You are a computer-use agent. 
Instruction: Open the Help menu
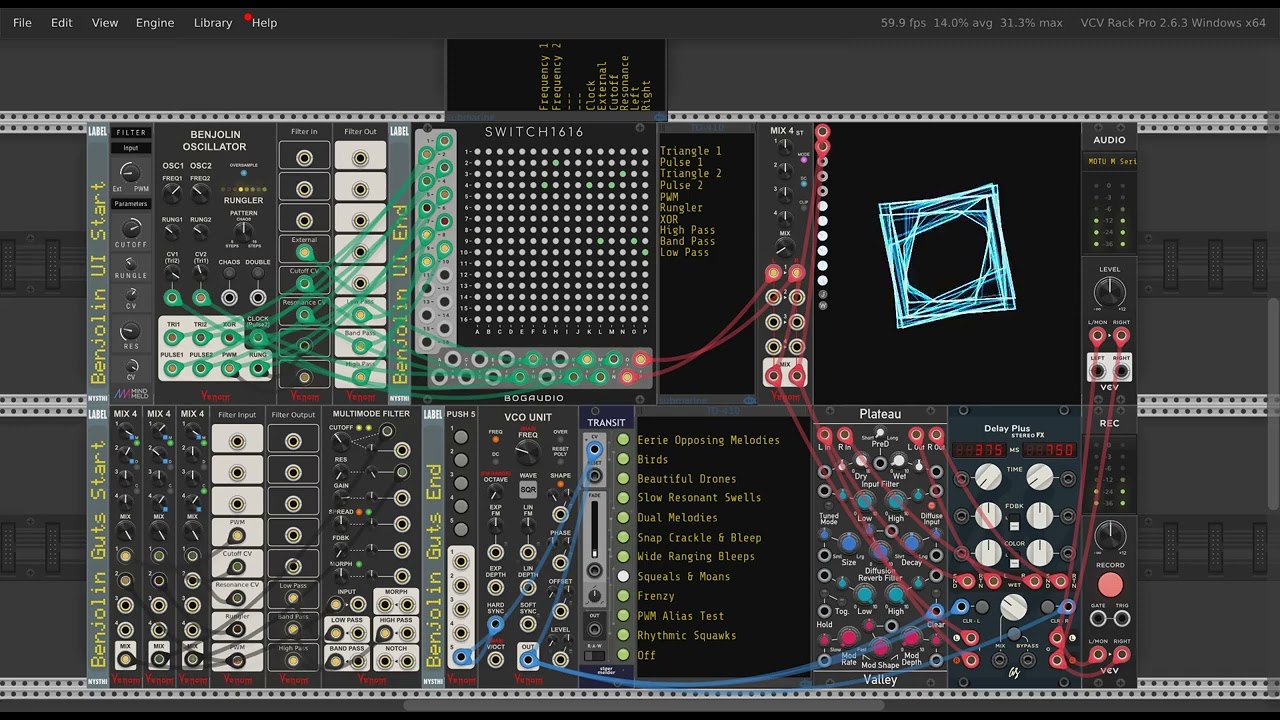[264, 22]
